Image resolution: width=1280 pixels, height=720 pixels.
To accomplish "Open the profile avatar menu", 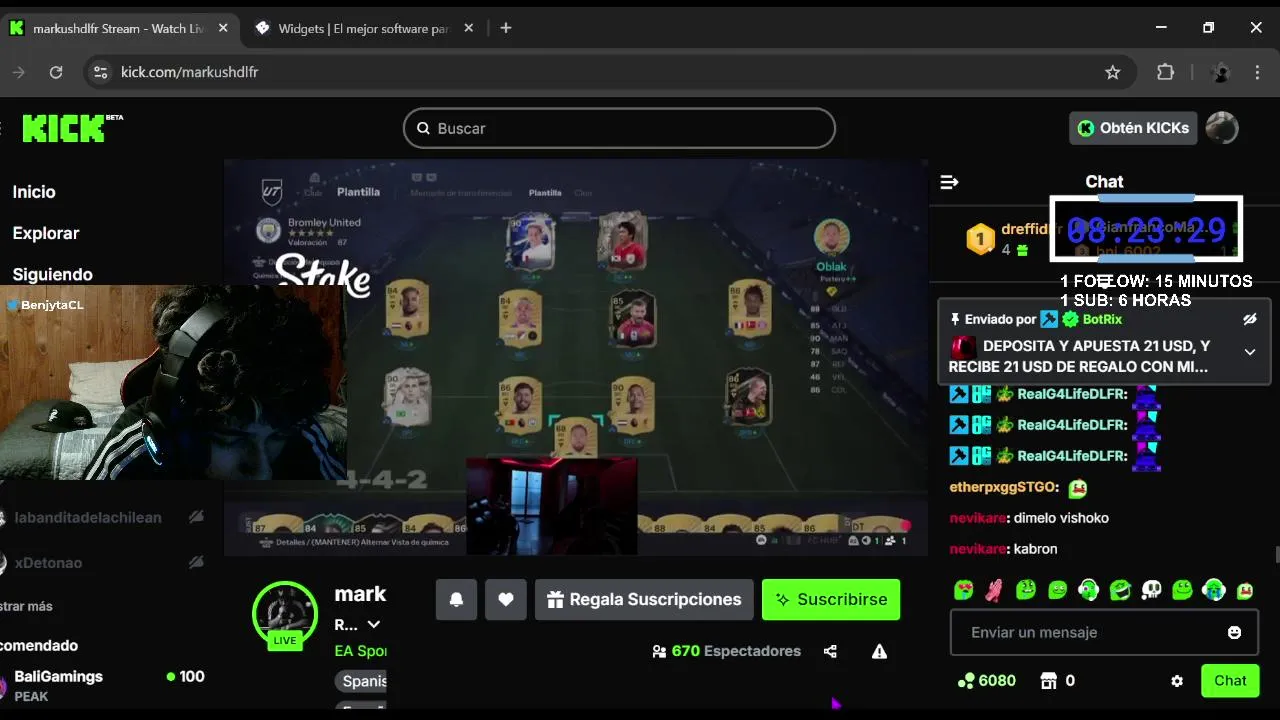I will (1222, 128).
